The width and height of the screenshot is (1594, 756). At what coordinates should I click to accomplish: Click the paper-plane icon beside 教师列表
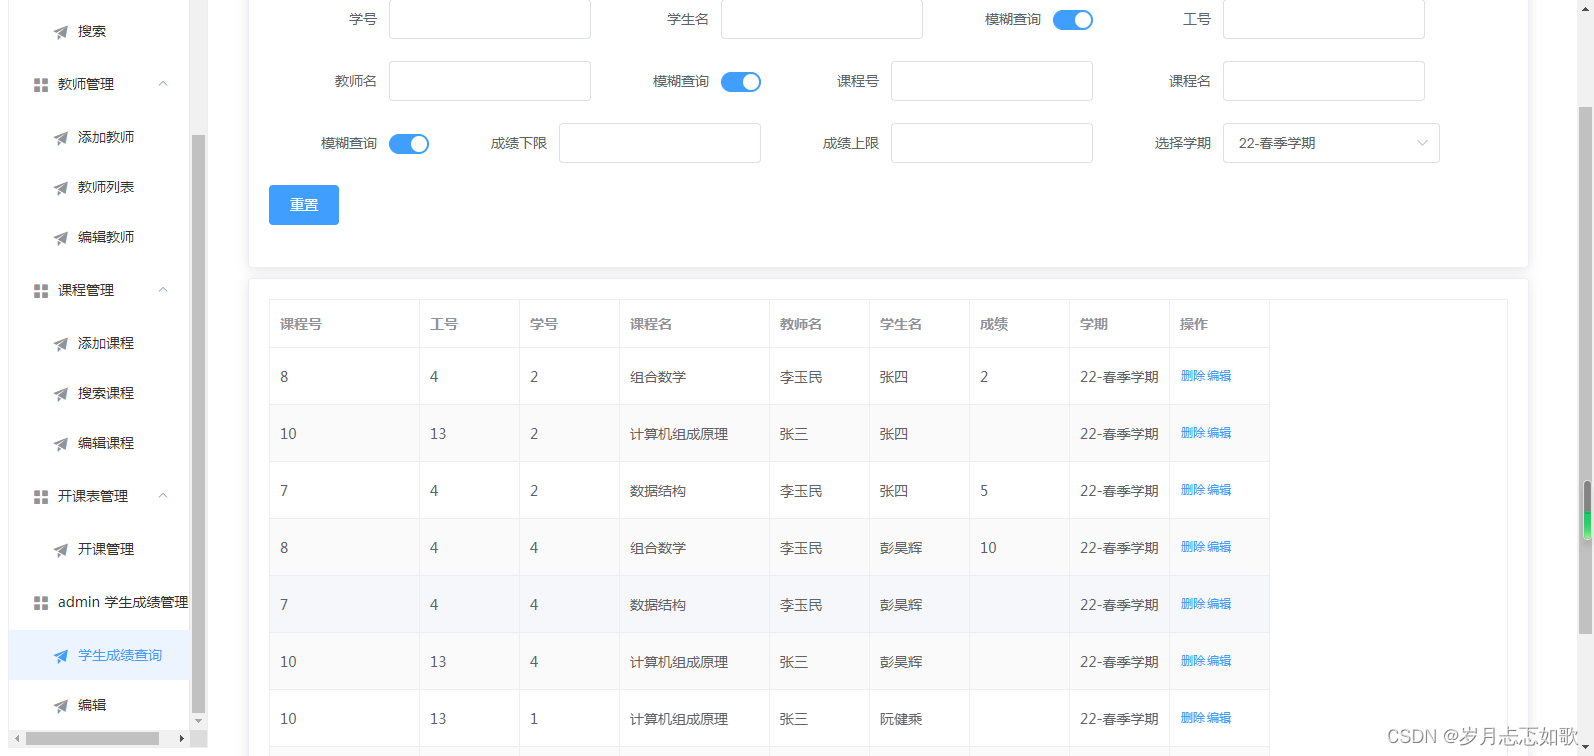click(61, 188)
